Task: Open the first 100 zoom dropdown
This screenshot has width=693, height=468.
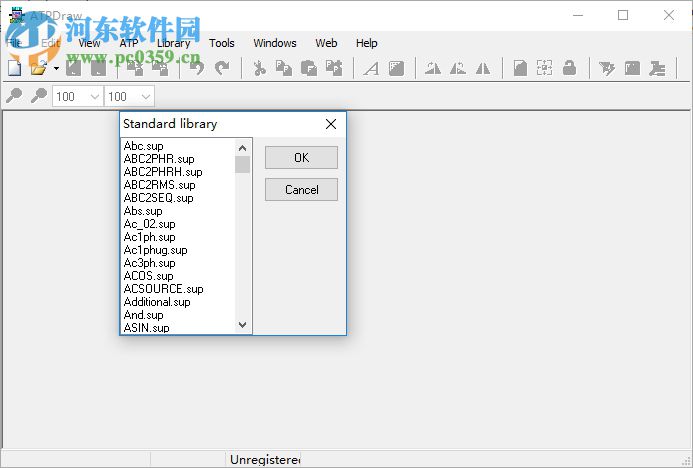Action: 95,96
